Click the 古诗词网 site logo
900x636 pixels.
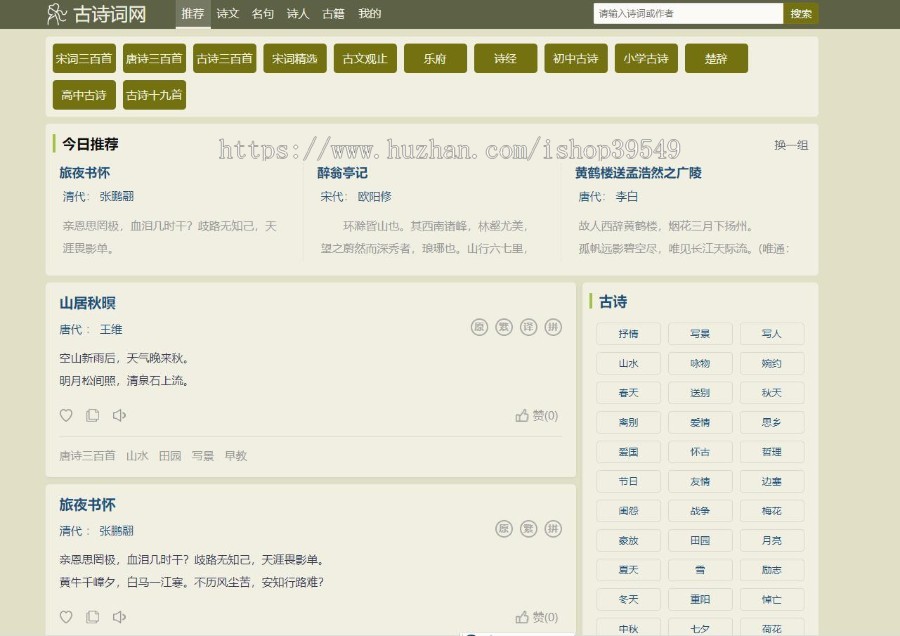click(96, 14)
